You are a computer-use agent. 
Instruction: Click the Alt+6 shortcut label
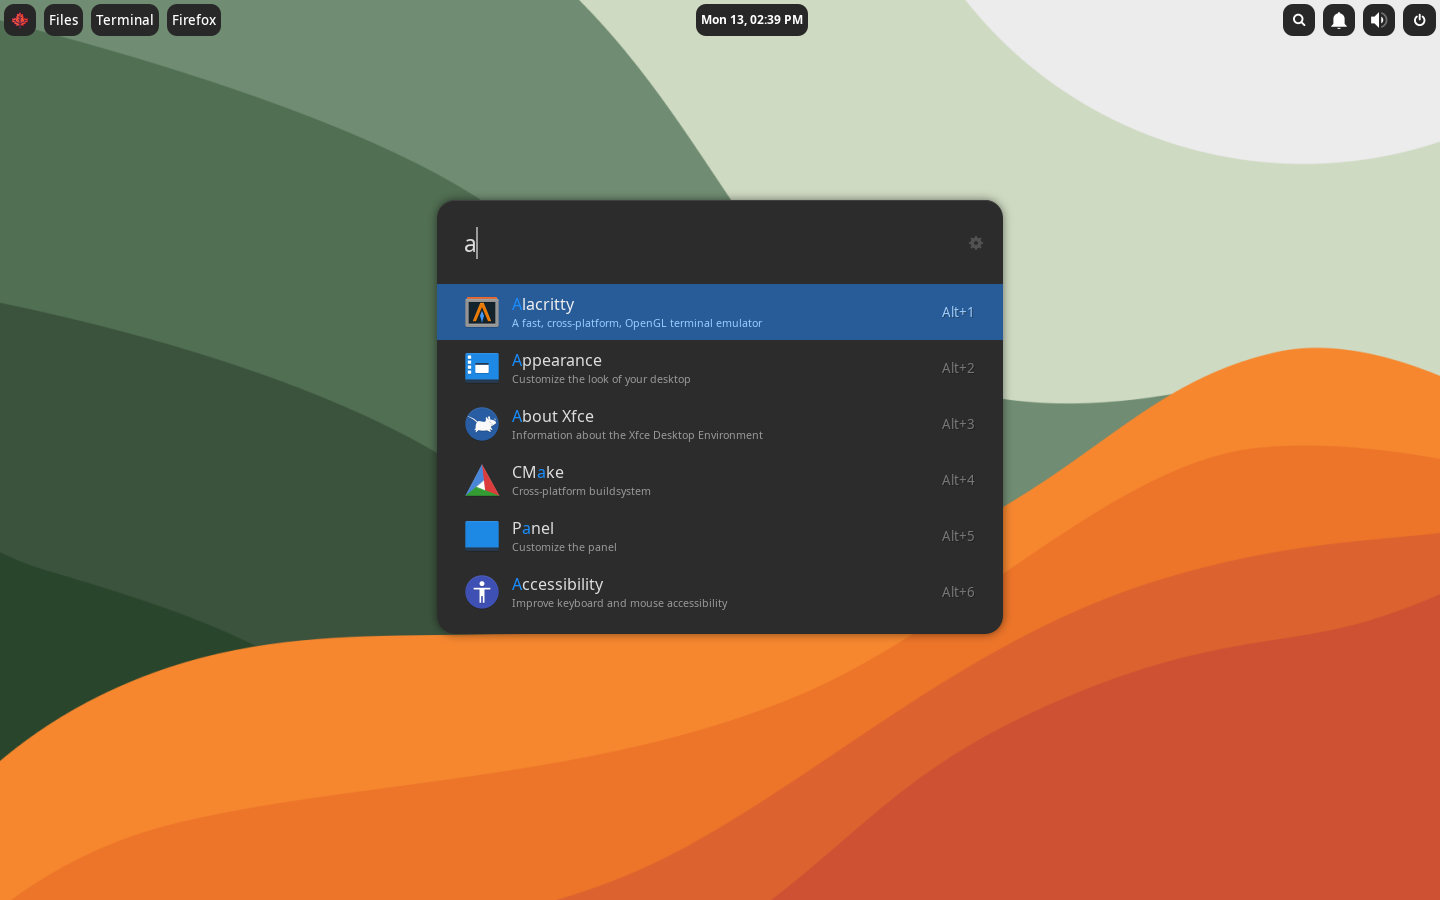(958, 592)
